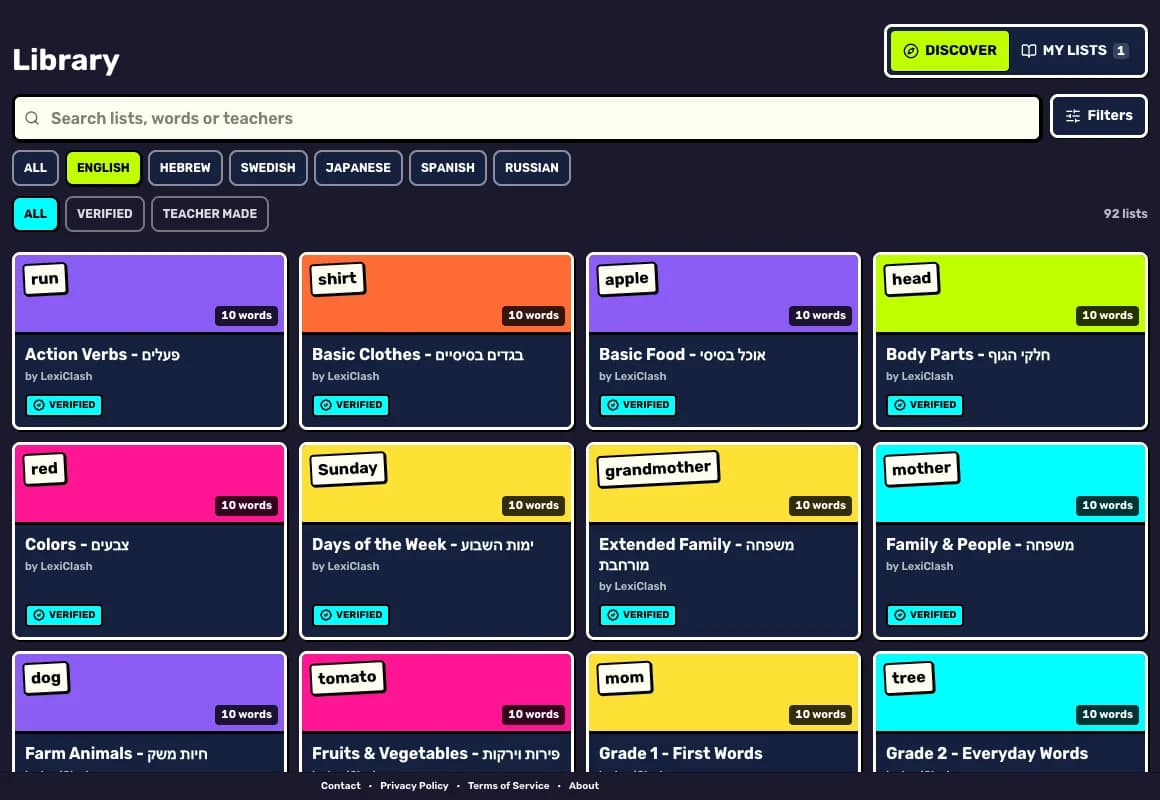Click the Filters sliders icon

point(1072,116)
